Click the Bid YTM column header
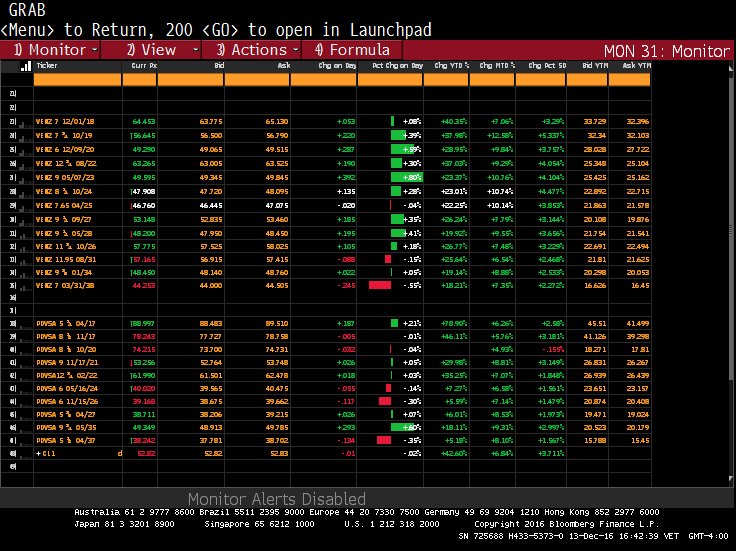This screenshot has height=551, width=736. click(593, 66)
